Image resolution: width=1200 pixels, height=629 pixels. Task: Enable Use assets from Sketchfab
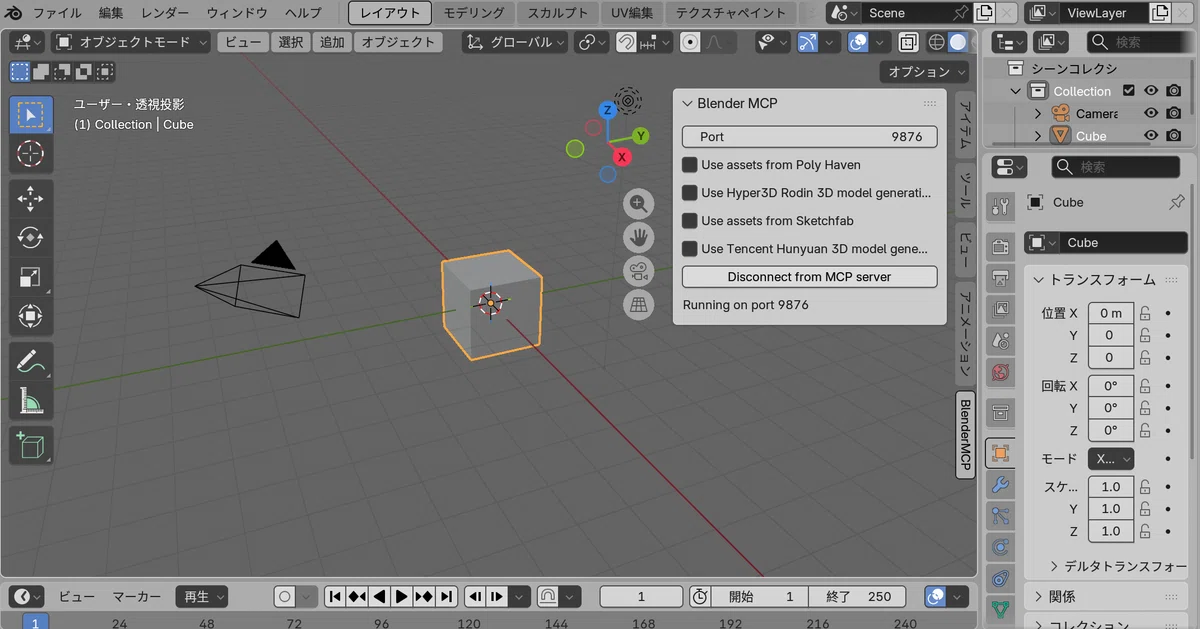tap(690, 221)
